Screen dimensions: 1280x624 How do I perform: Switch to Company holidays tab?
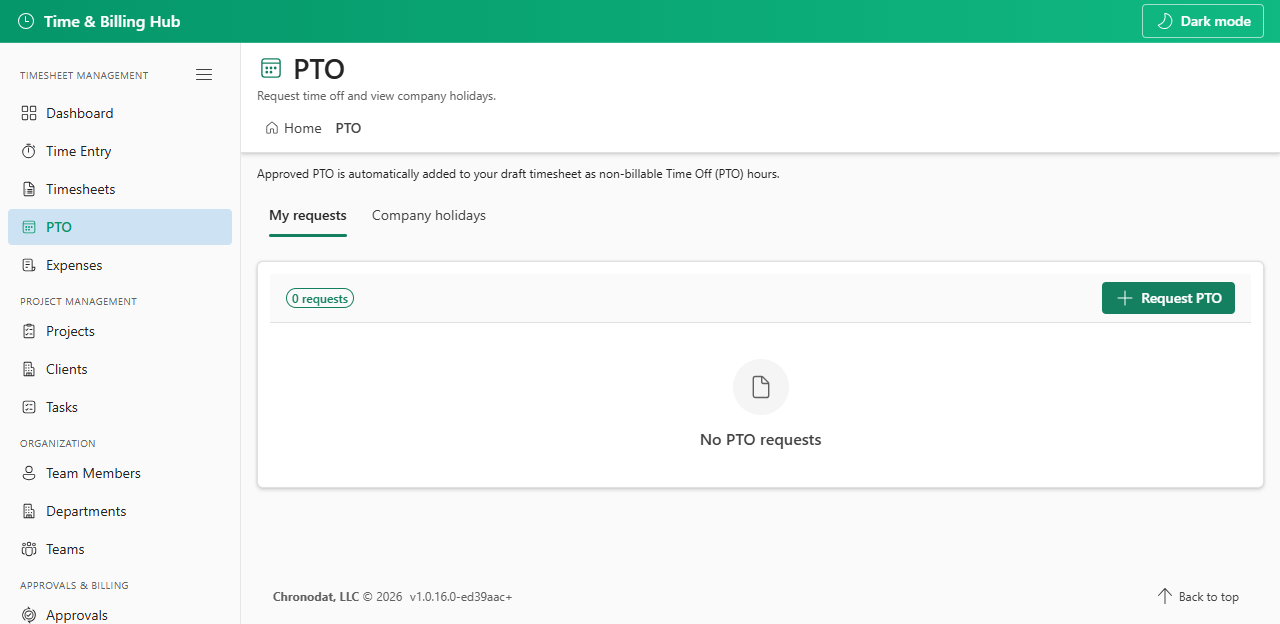429,216
